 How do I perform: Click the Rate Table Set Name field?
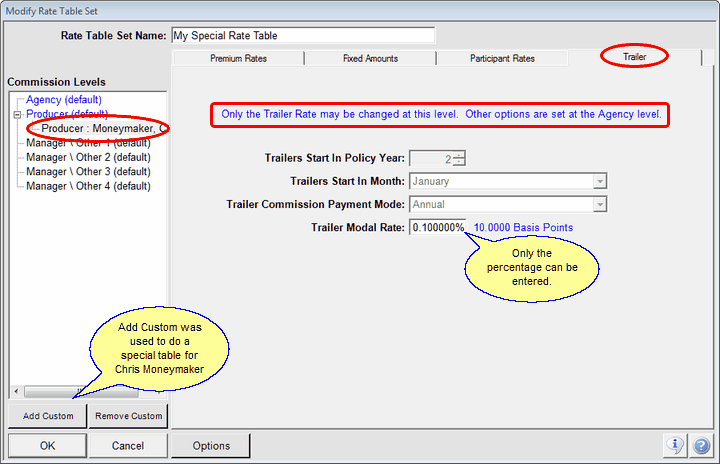(303, 35)
